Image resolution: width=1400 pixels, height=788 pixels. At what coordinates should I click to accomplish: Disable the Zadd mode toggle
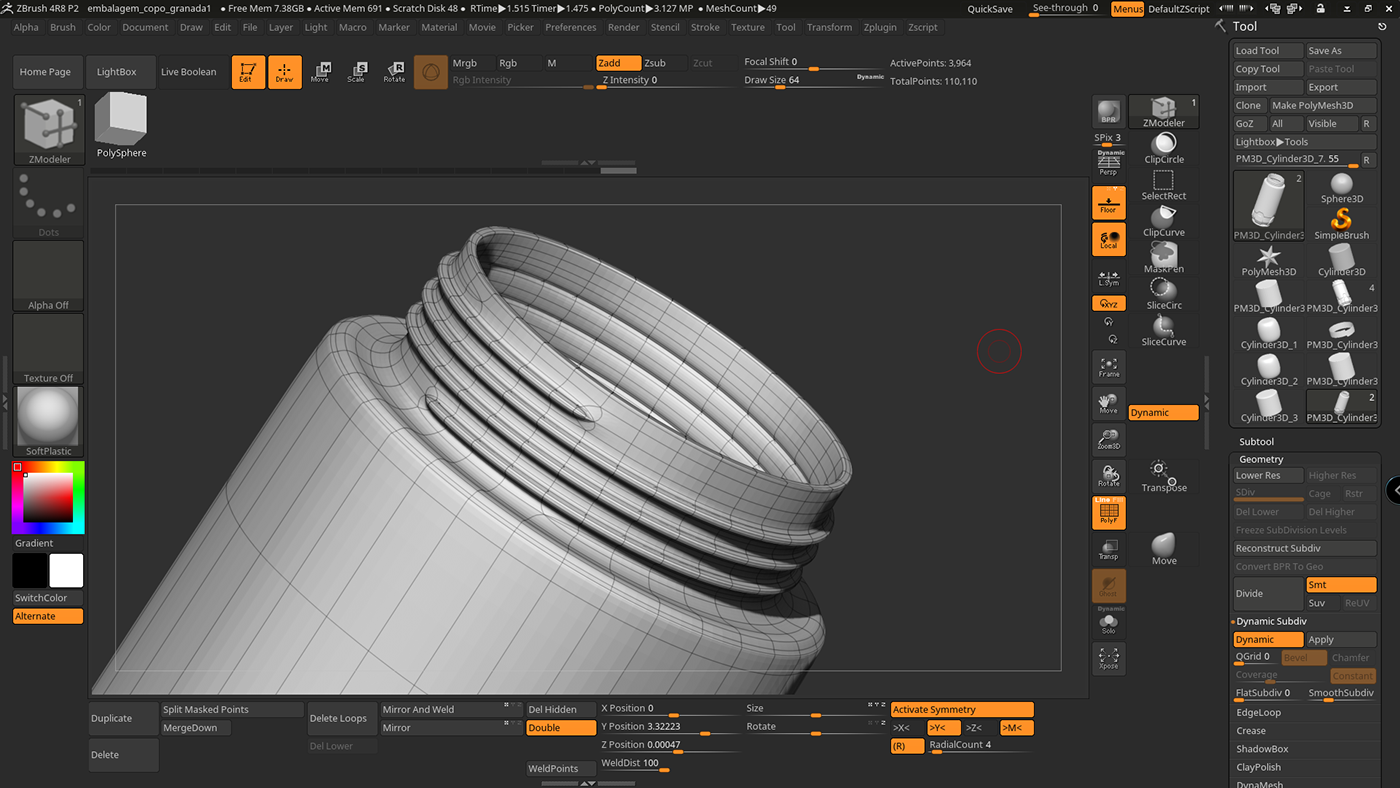618,63
